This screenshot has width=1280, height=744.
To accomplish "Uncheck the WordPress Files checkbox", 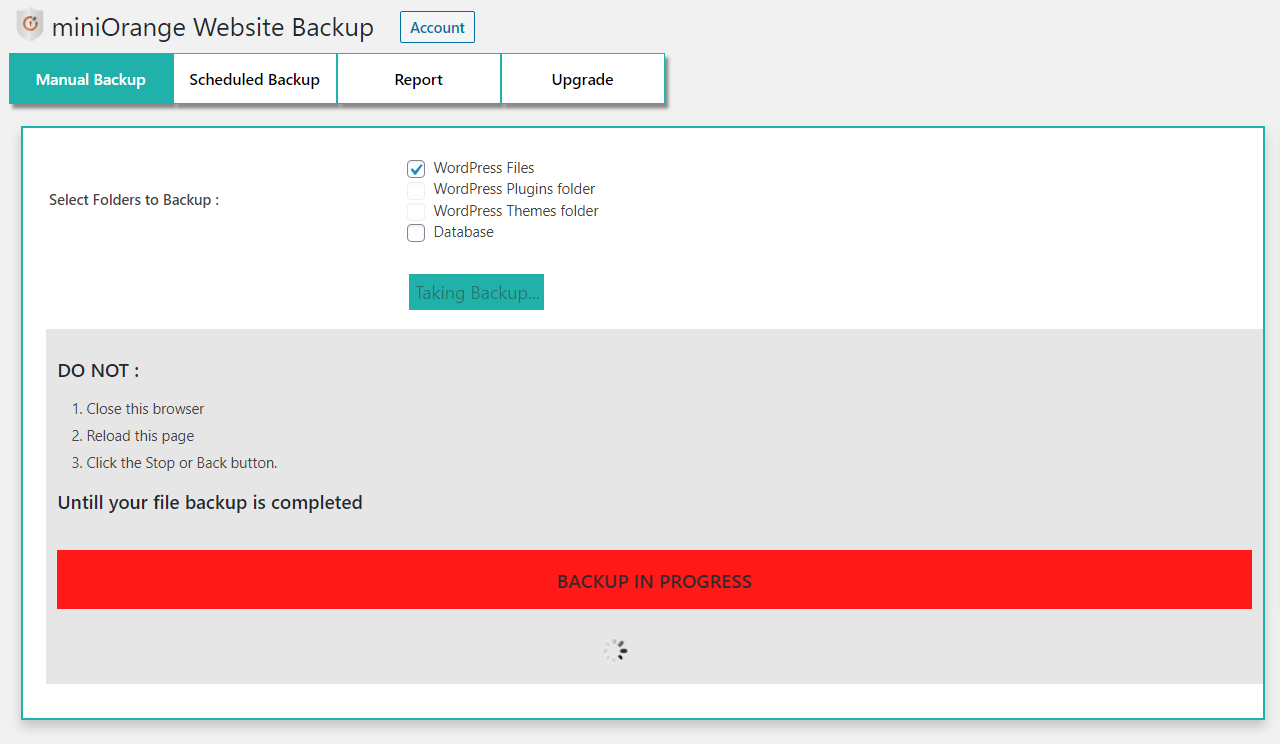I will click(416, 169).
